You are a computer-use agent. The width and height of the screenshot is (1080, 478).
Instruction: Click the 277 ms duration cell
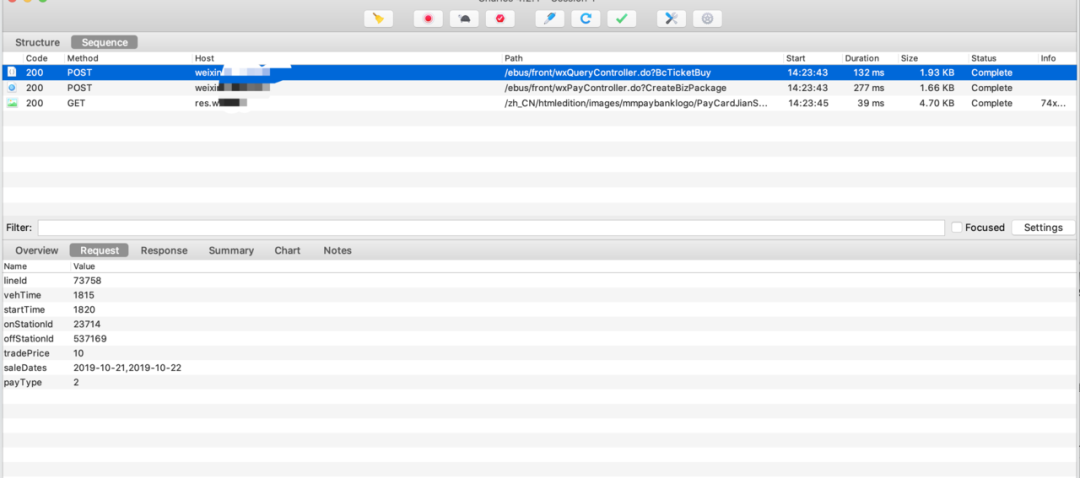click(x=869, y=88)
